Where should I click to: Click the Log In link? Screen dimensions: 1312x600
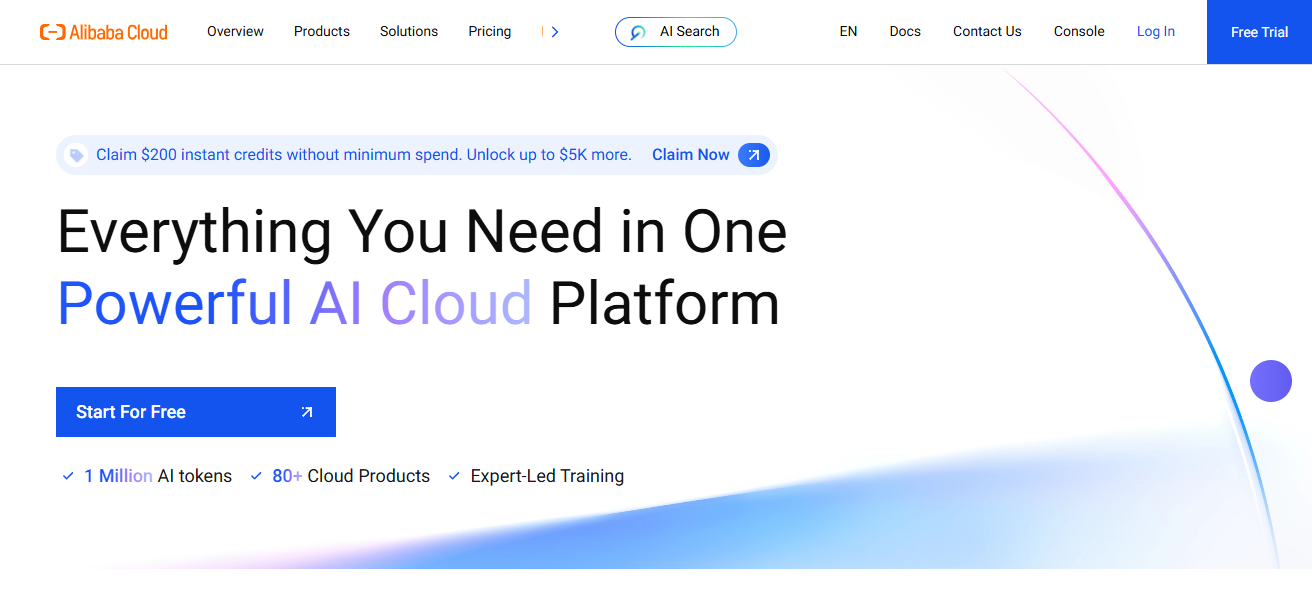pyautogui.click(x=1155, y=31)
